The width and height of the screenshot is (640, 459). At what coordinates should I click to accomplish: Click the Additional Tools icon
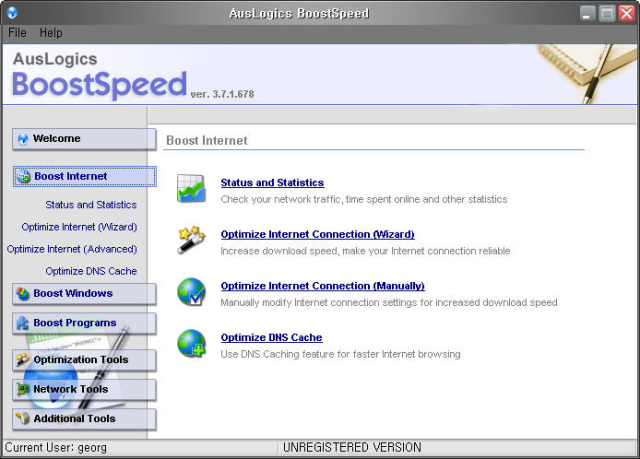pyautogui.click(x=23, y=419)
